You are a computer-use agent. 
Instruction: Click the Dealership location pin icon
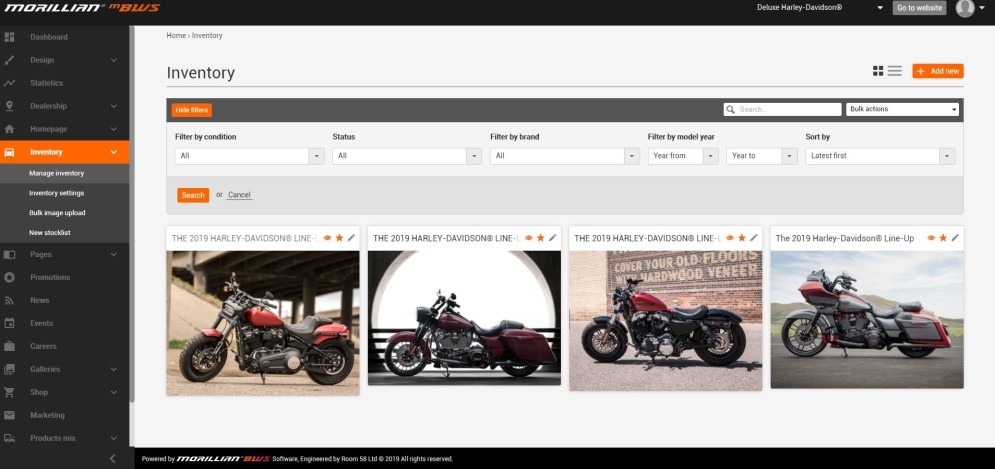10,106
